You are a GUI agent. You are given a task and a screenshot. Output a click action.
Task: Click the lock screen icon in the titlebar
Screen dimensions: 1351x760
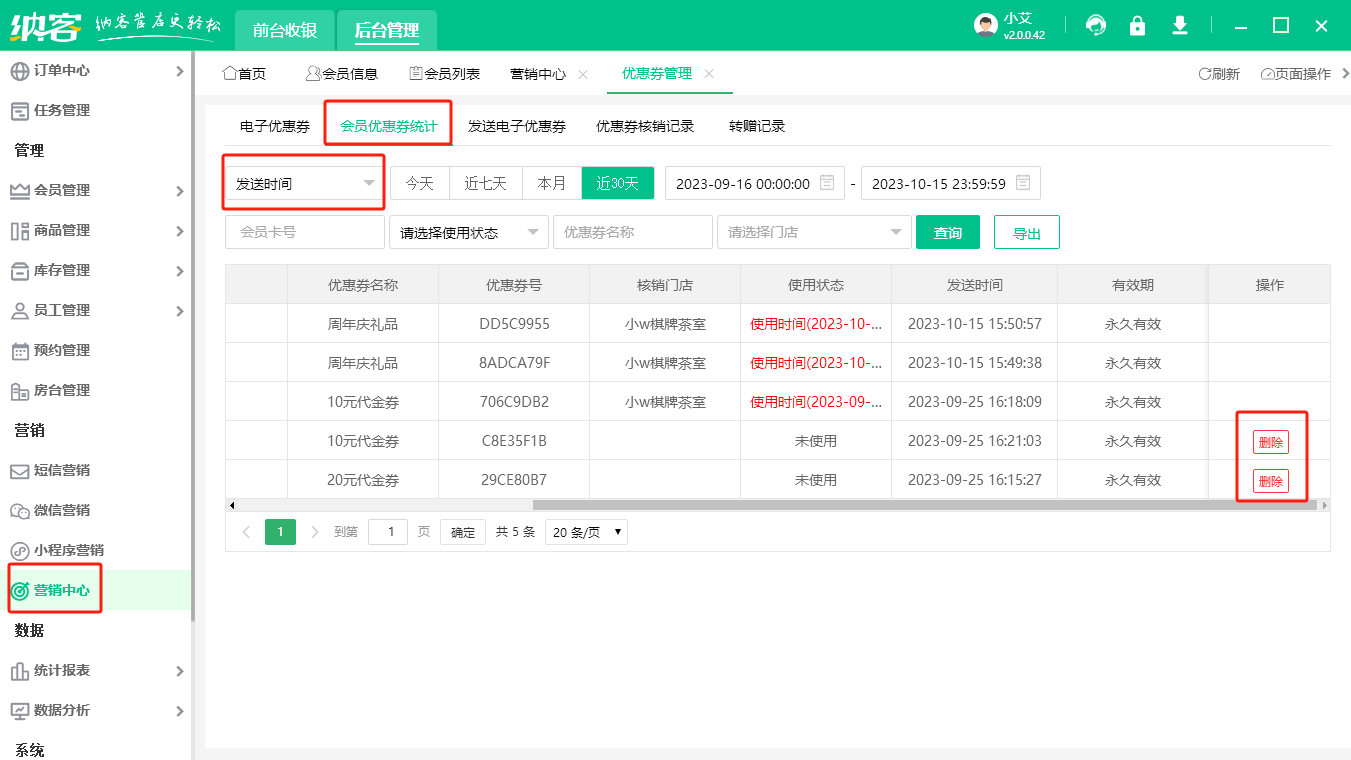[x=1138, y=27]
